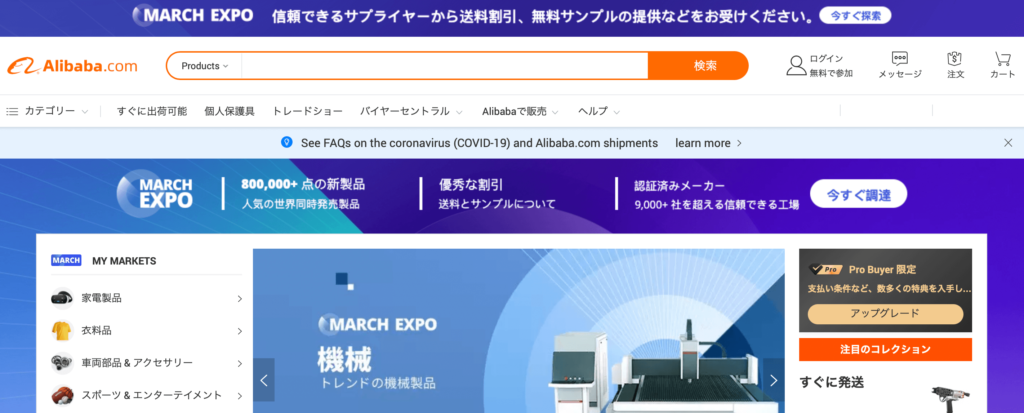Expand the 衣料品 category arrow
The image size is (1024, 413).
coord(239,331)
